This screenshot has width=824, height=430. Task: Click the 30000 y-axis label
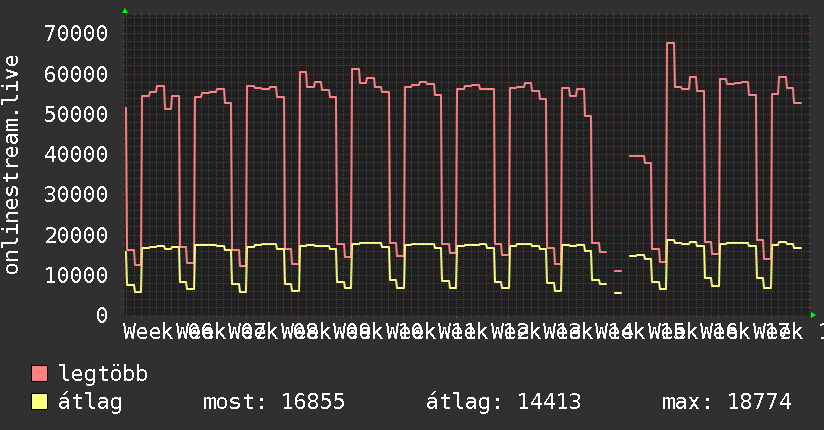click(x=76, y=194)
